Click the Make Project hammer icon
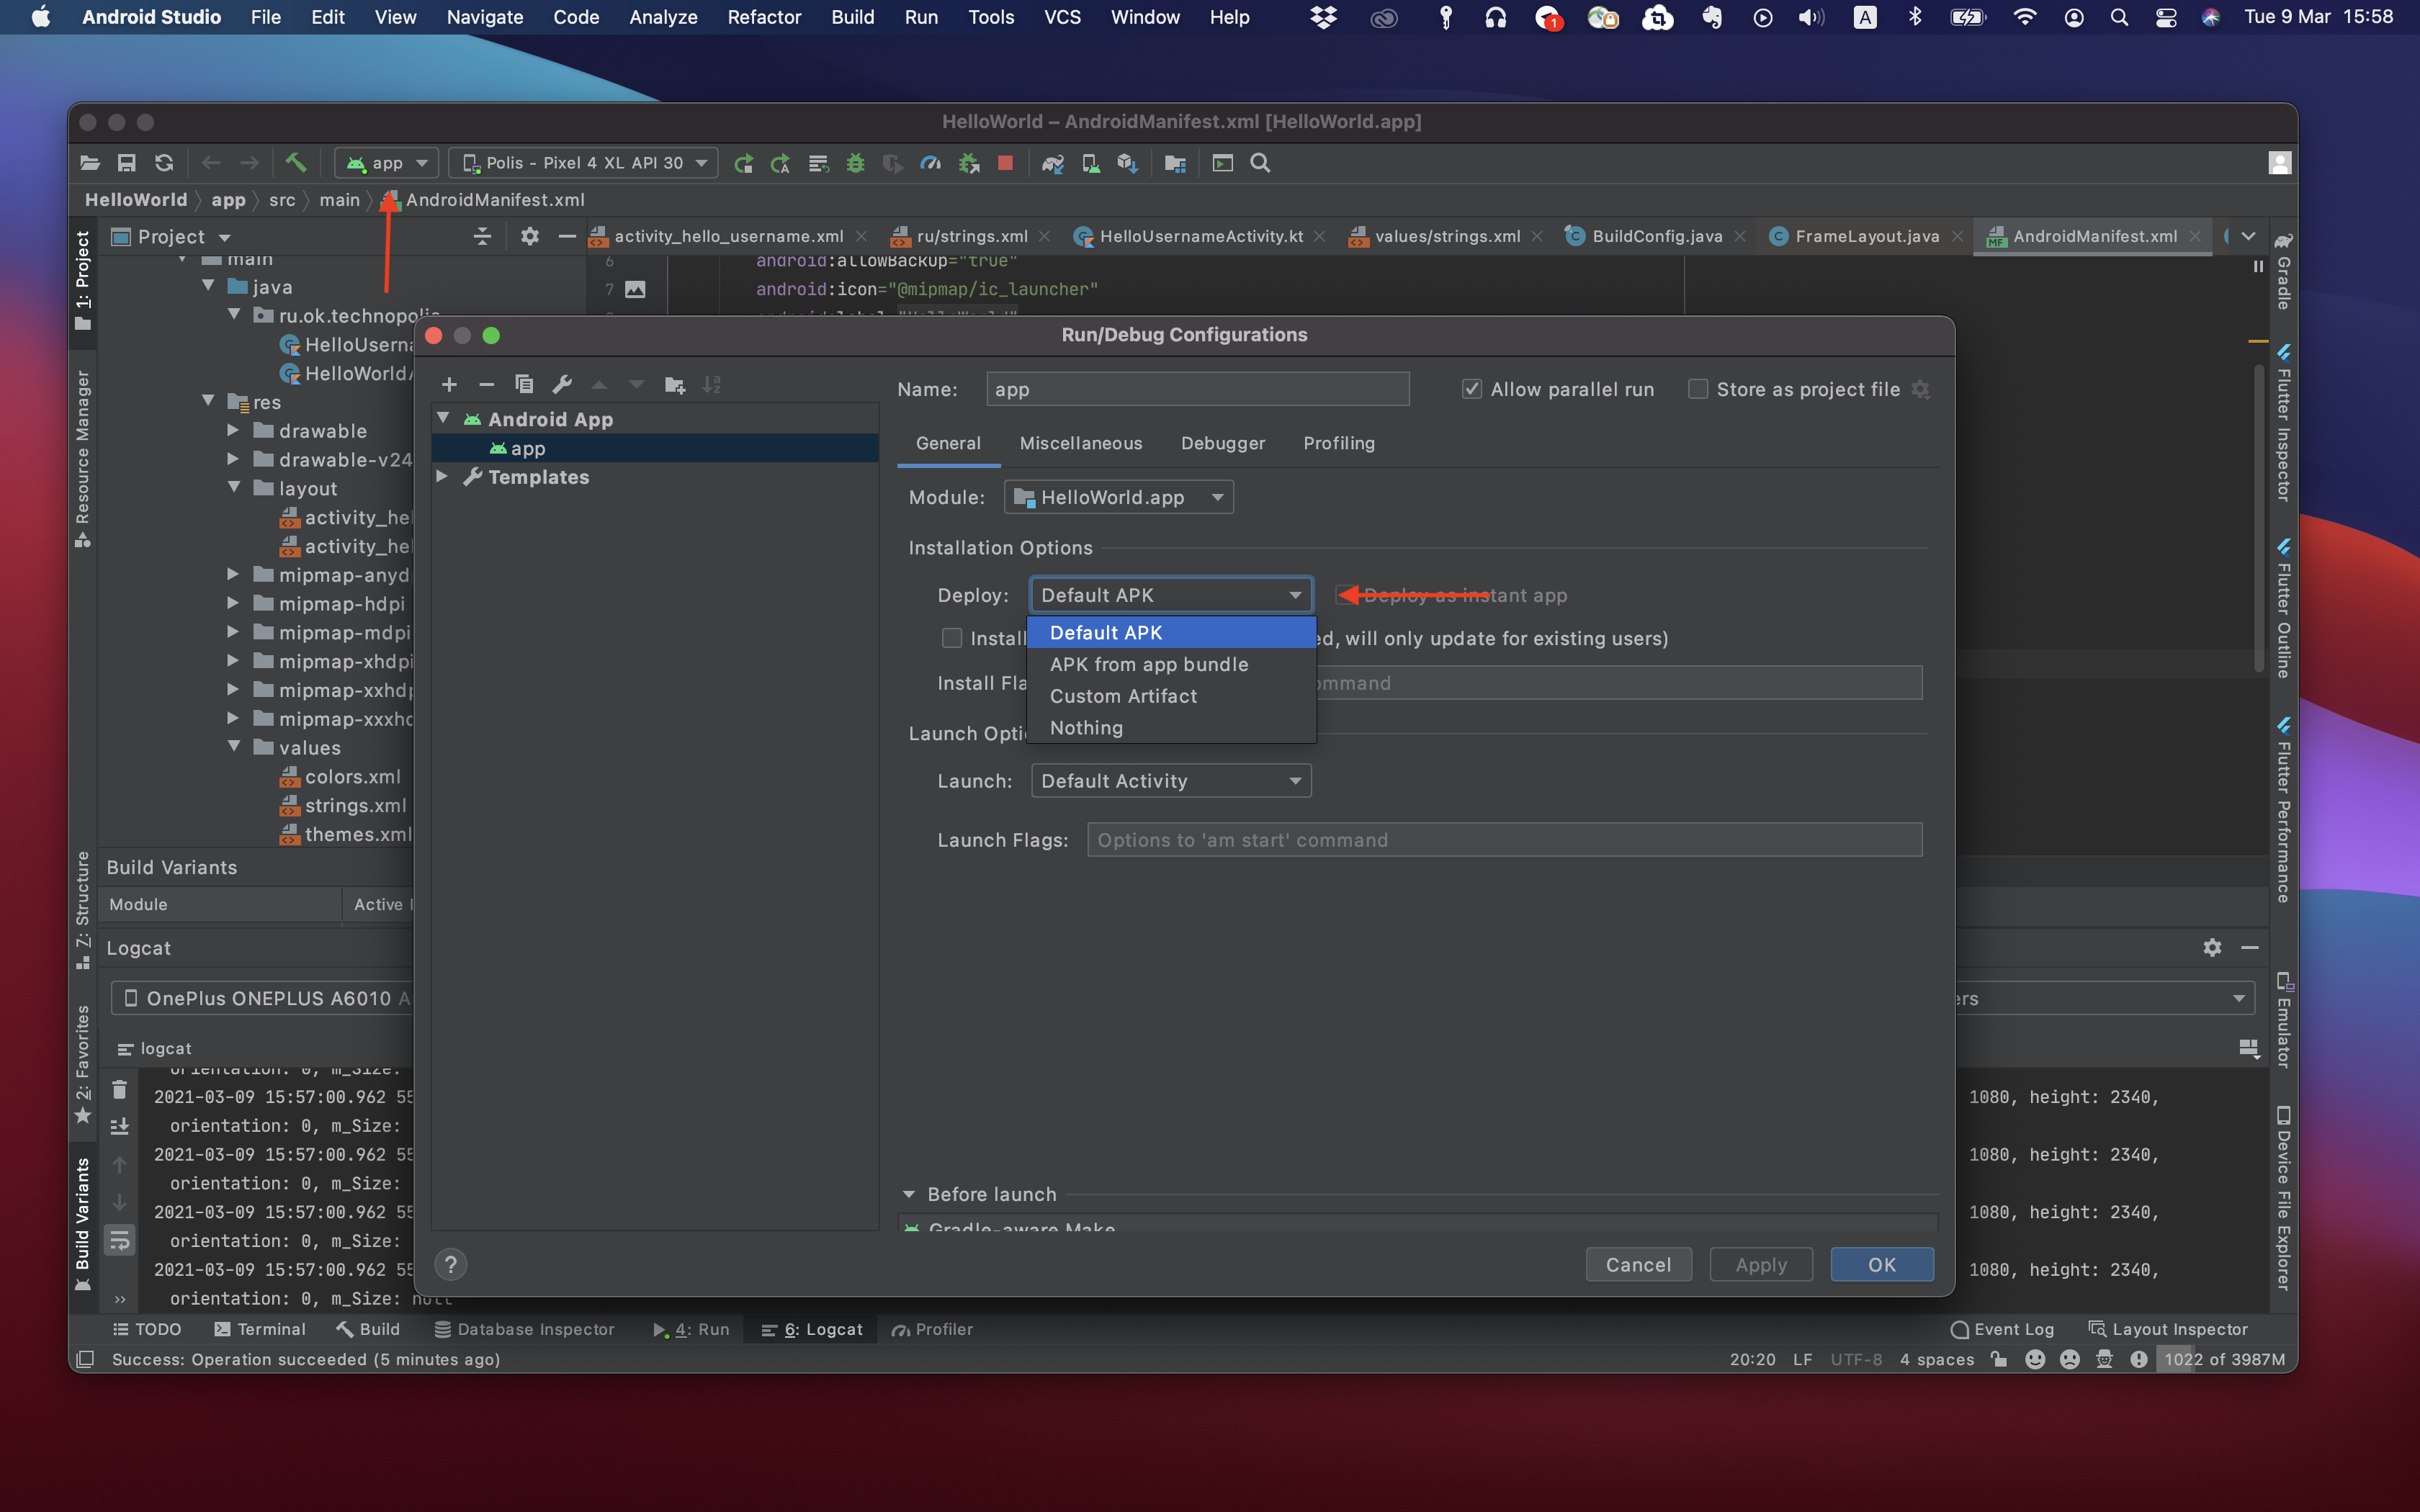Image resolution: width=2420 pixels, height=1512 pixels. point(295,162)
